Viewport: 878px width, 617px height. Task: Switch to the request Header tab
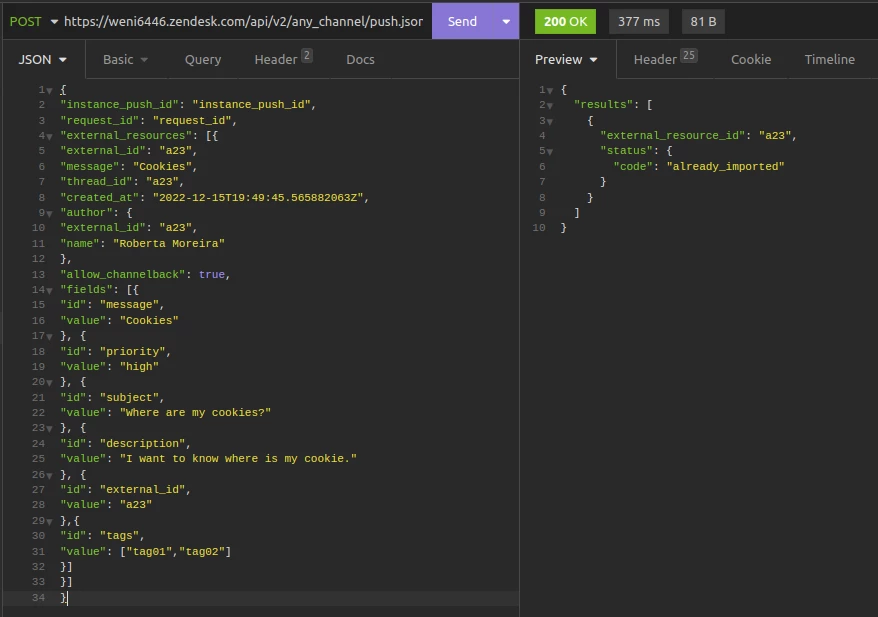[283, 59]
